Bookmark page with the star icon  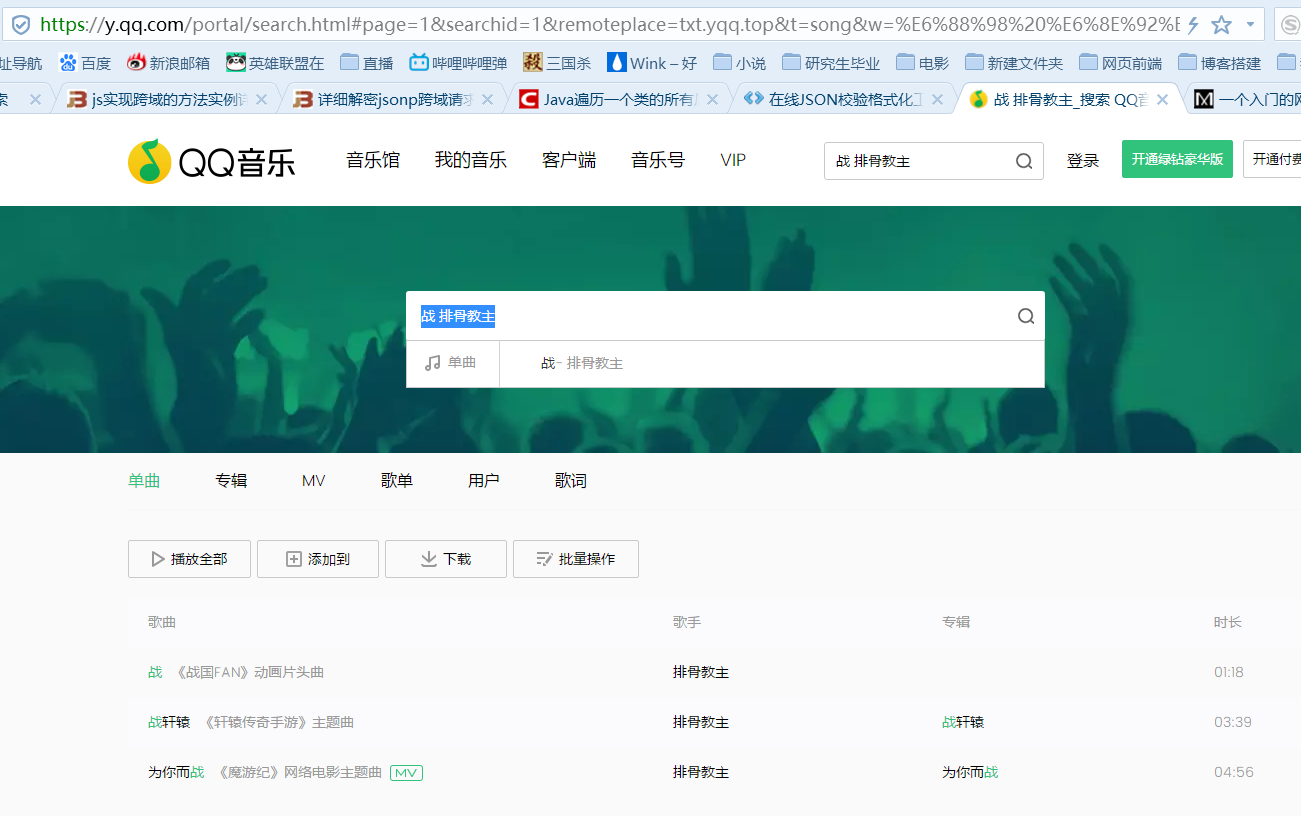tap(1221, 25)
